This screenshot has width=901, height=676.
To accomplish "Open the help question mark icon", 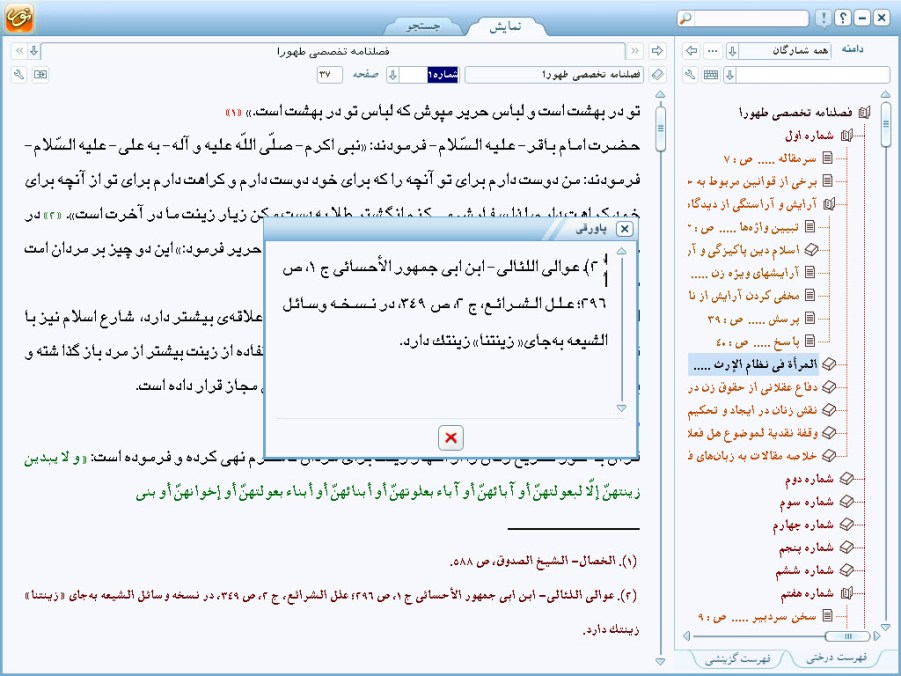I will tap(842, 18).
